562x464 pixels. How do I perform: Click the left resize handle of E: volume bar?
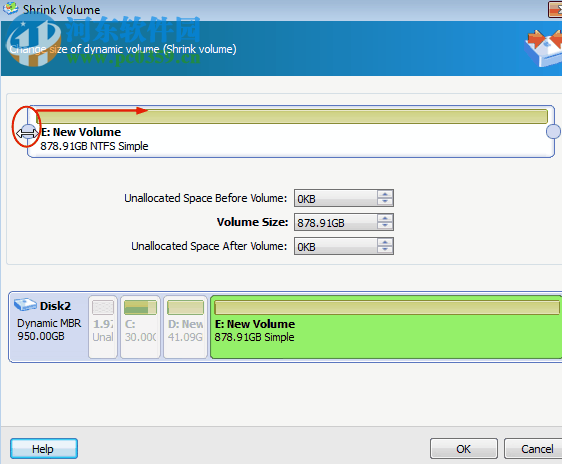[x=28, y=131]
